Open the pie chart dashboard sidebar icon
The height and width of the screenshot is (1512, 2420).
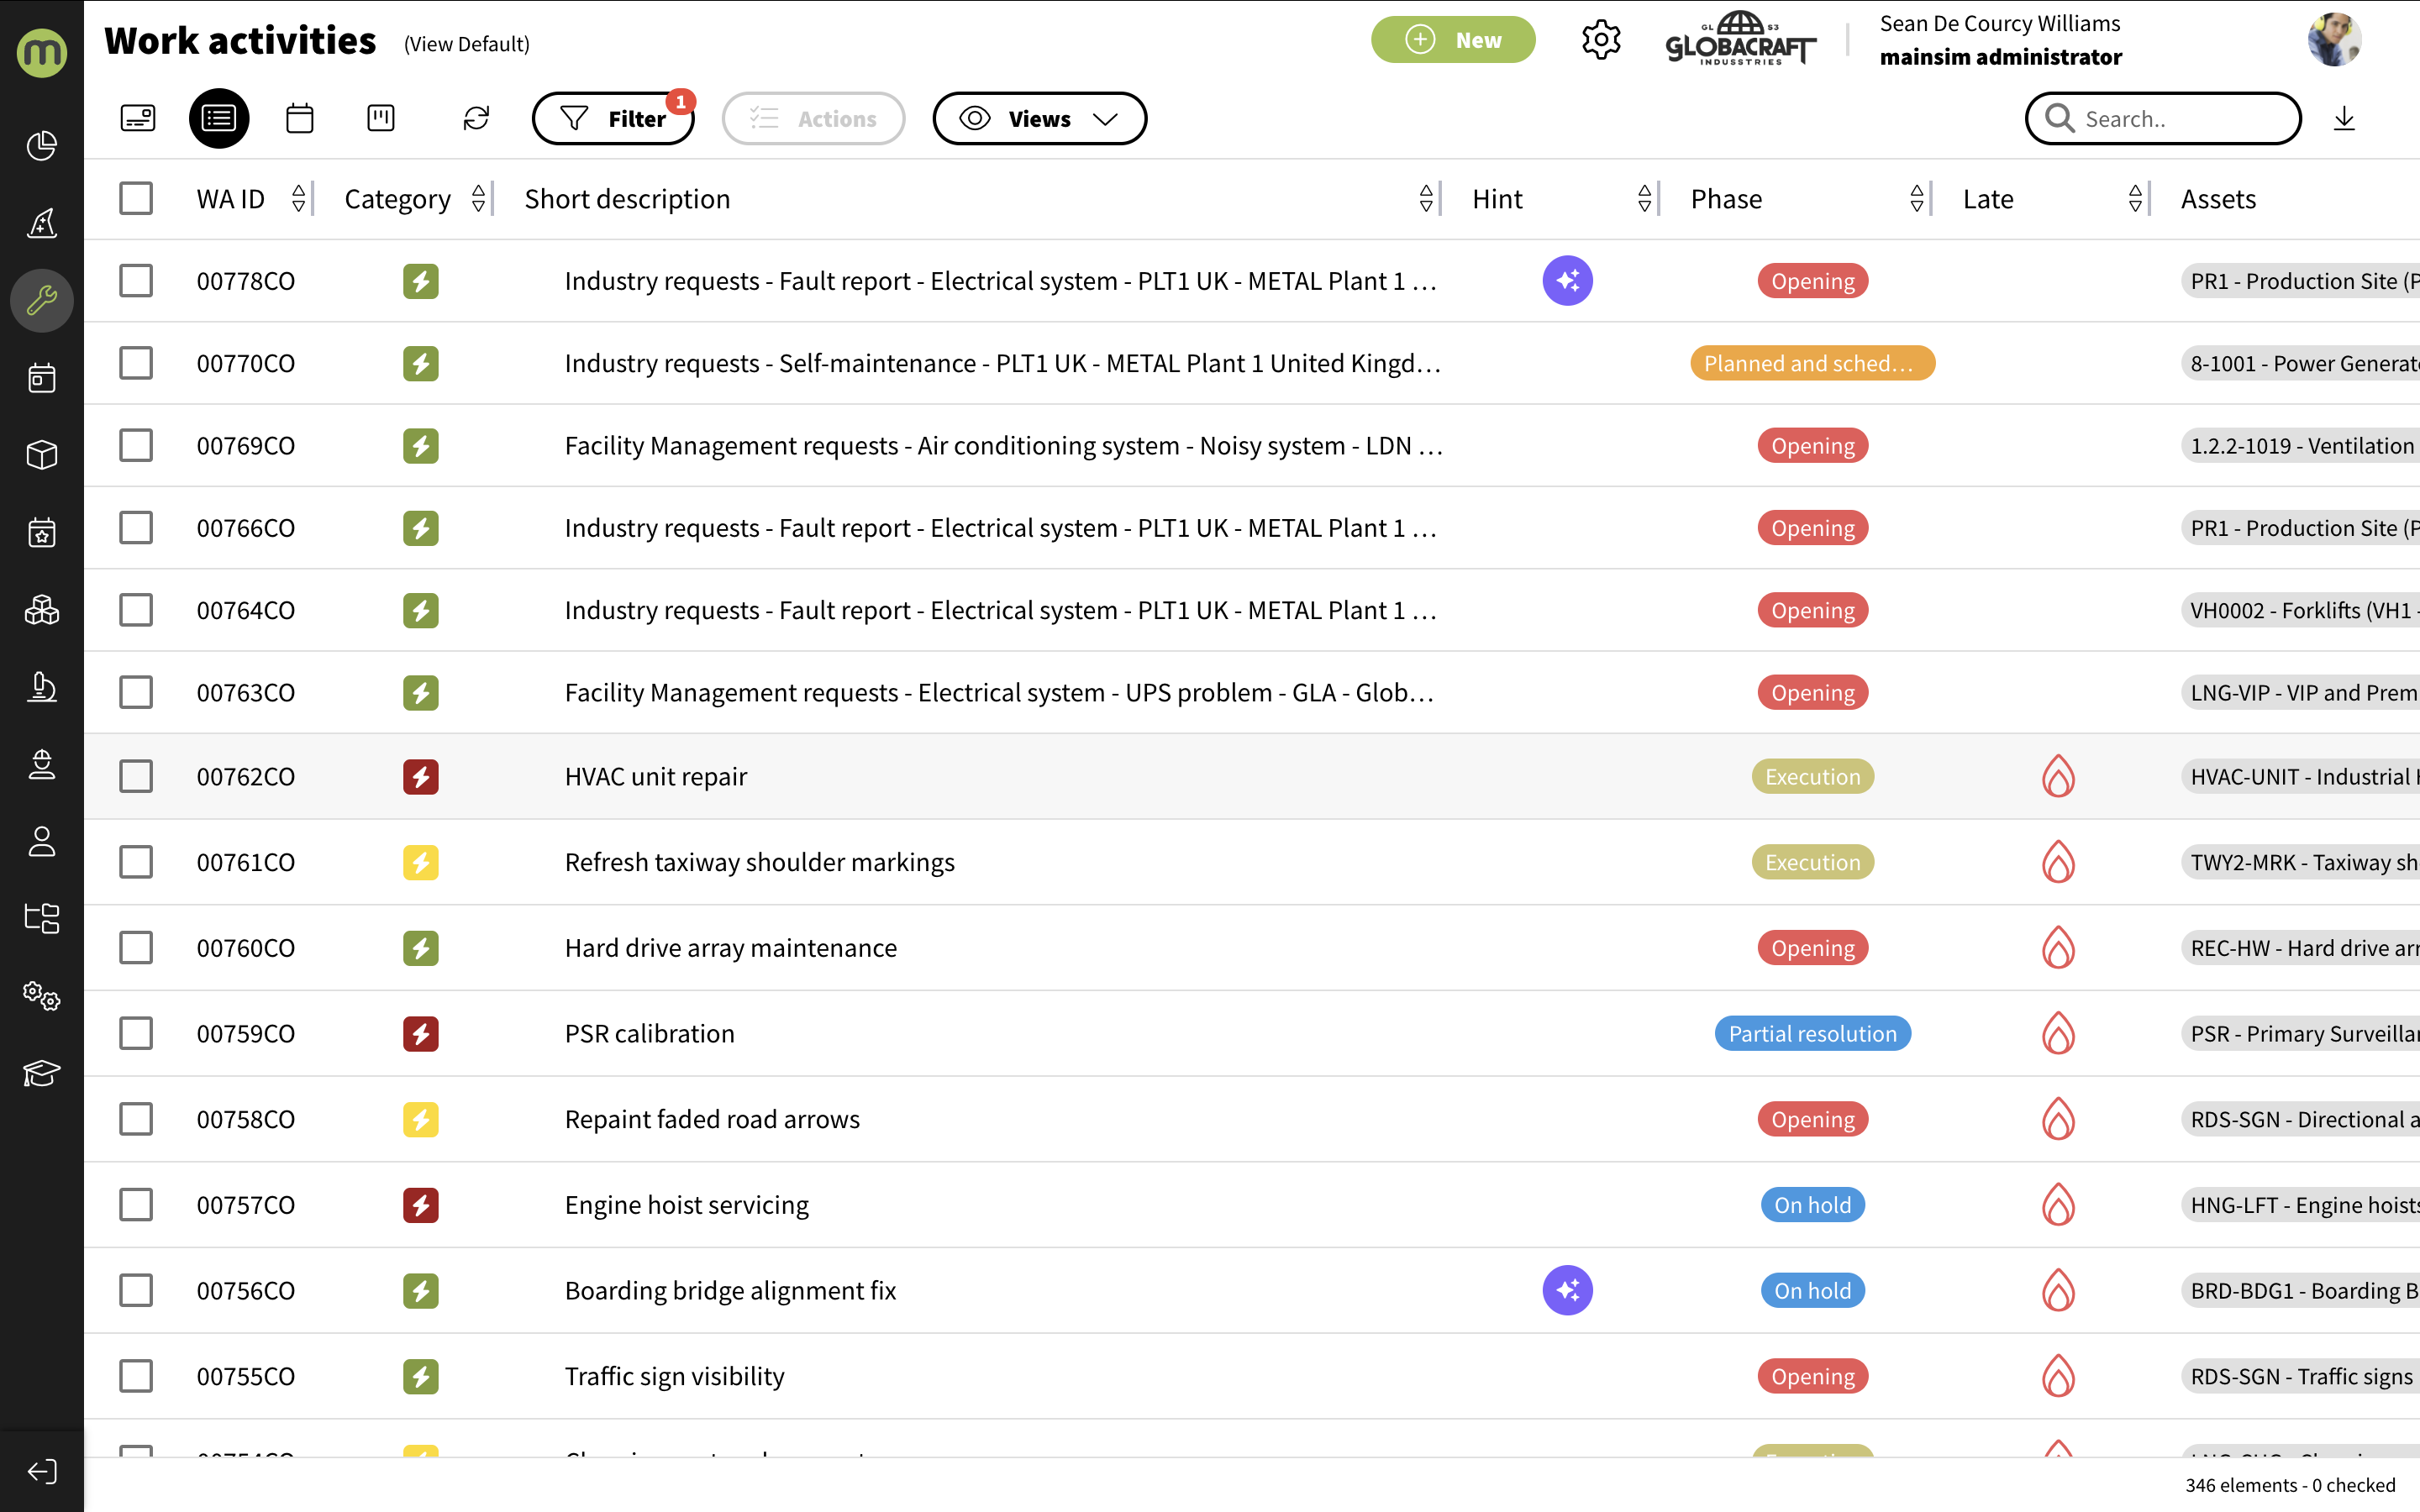(42, 146)
